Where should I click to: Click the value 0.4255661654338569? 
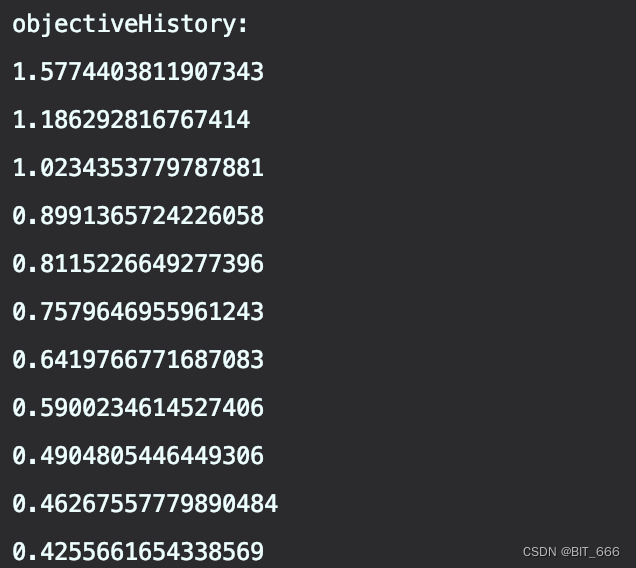(138, 551)
